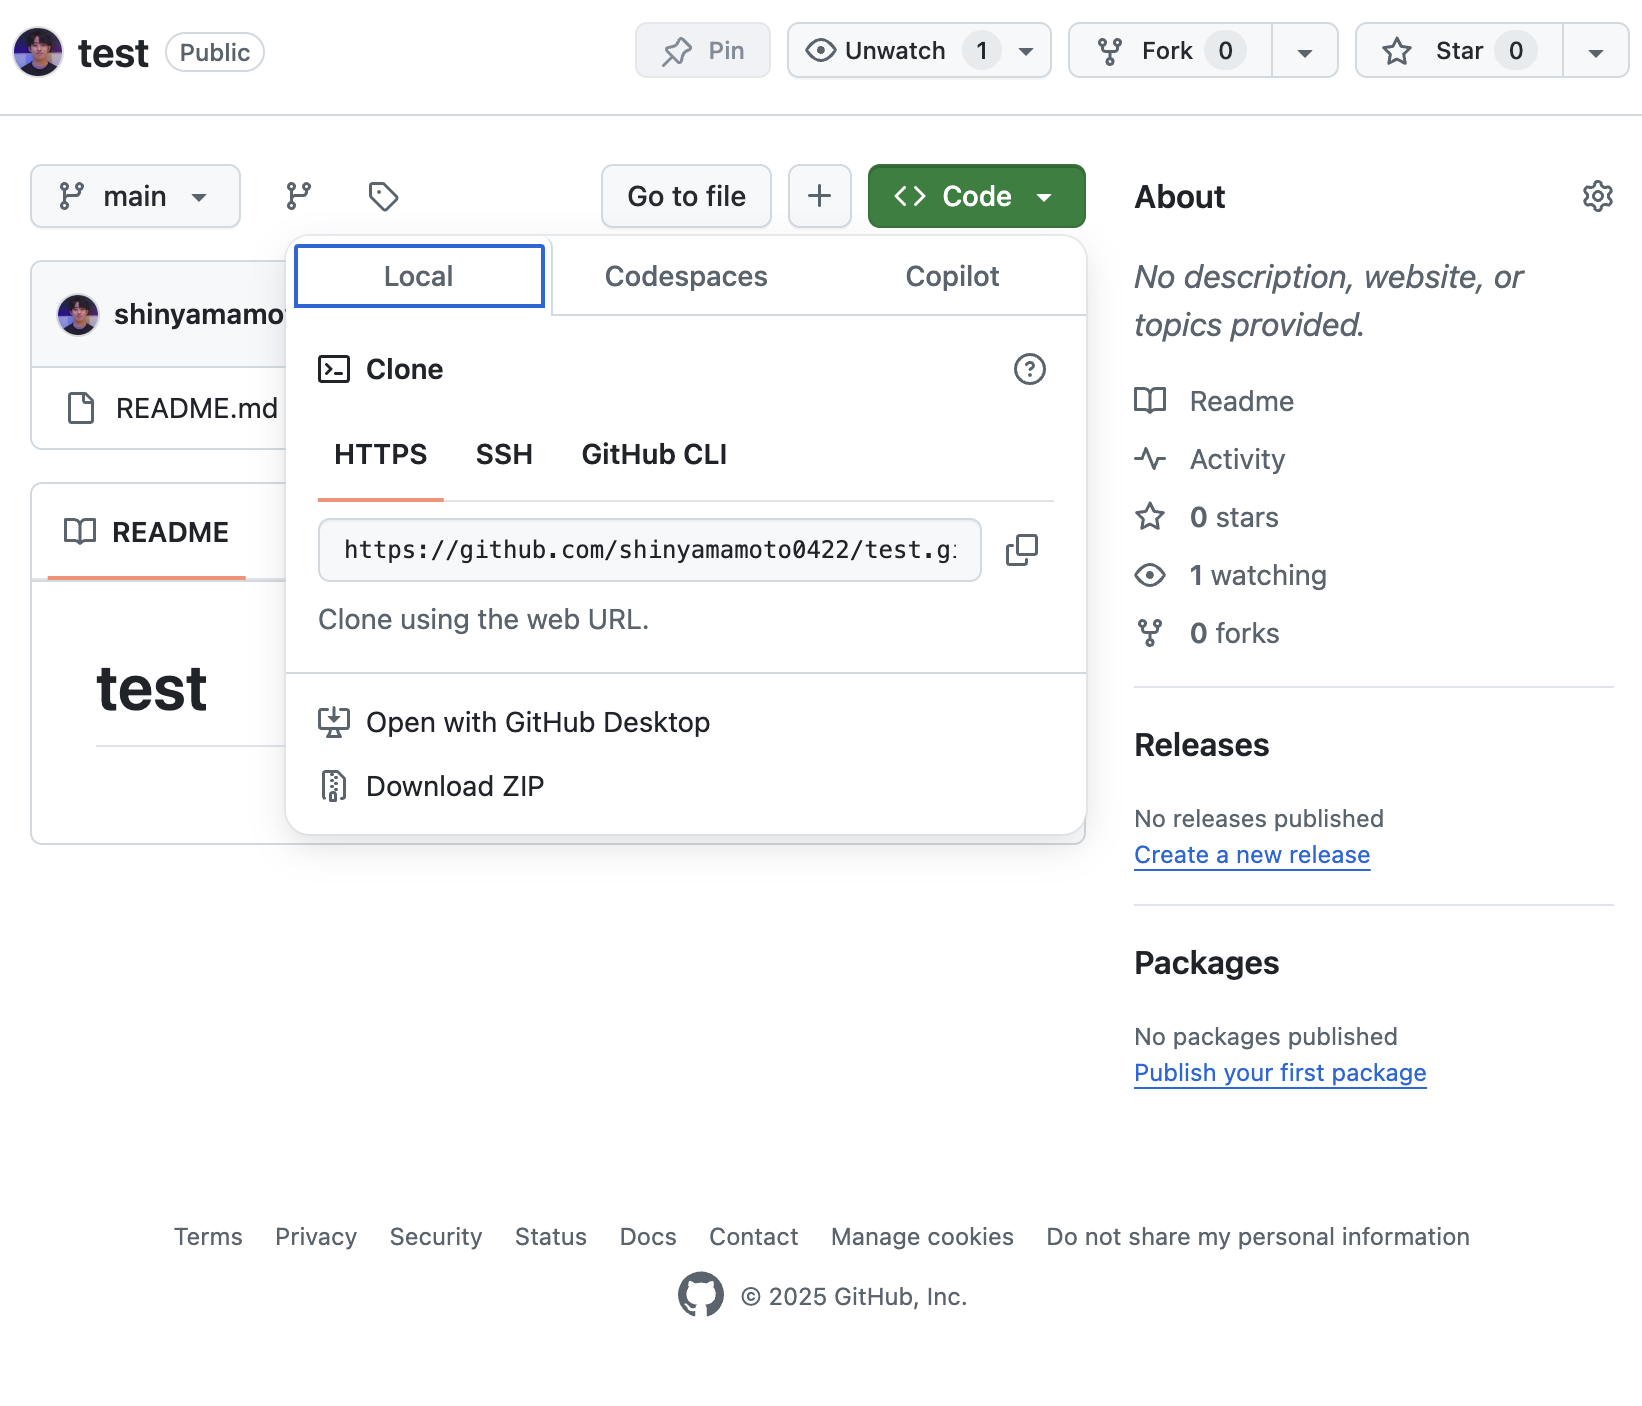Open the Status footer link
This screenshot has width=1642, height=1406.
tap(551, 1237)
